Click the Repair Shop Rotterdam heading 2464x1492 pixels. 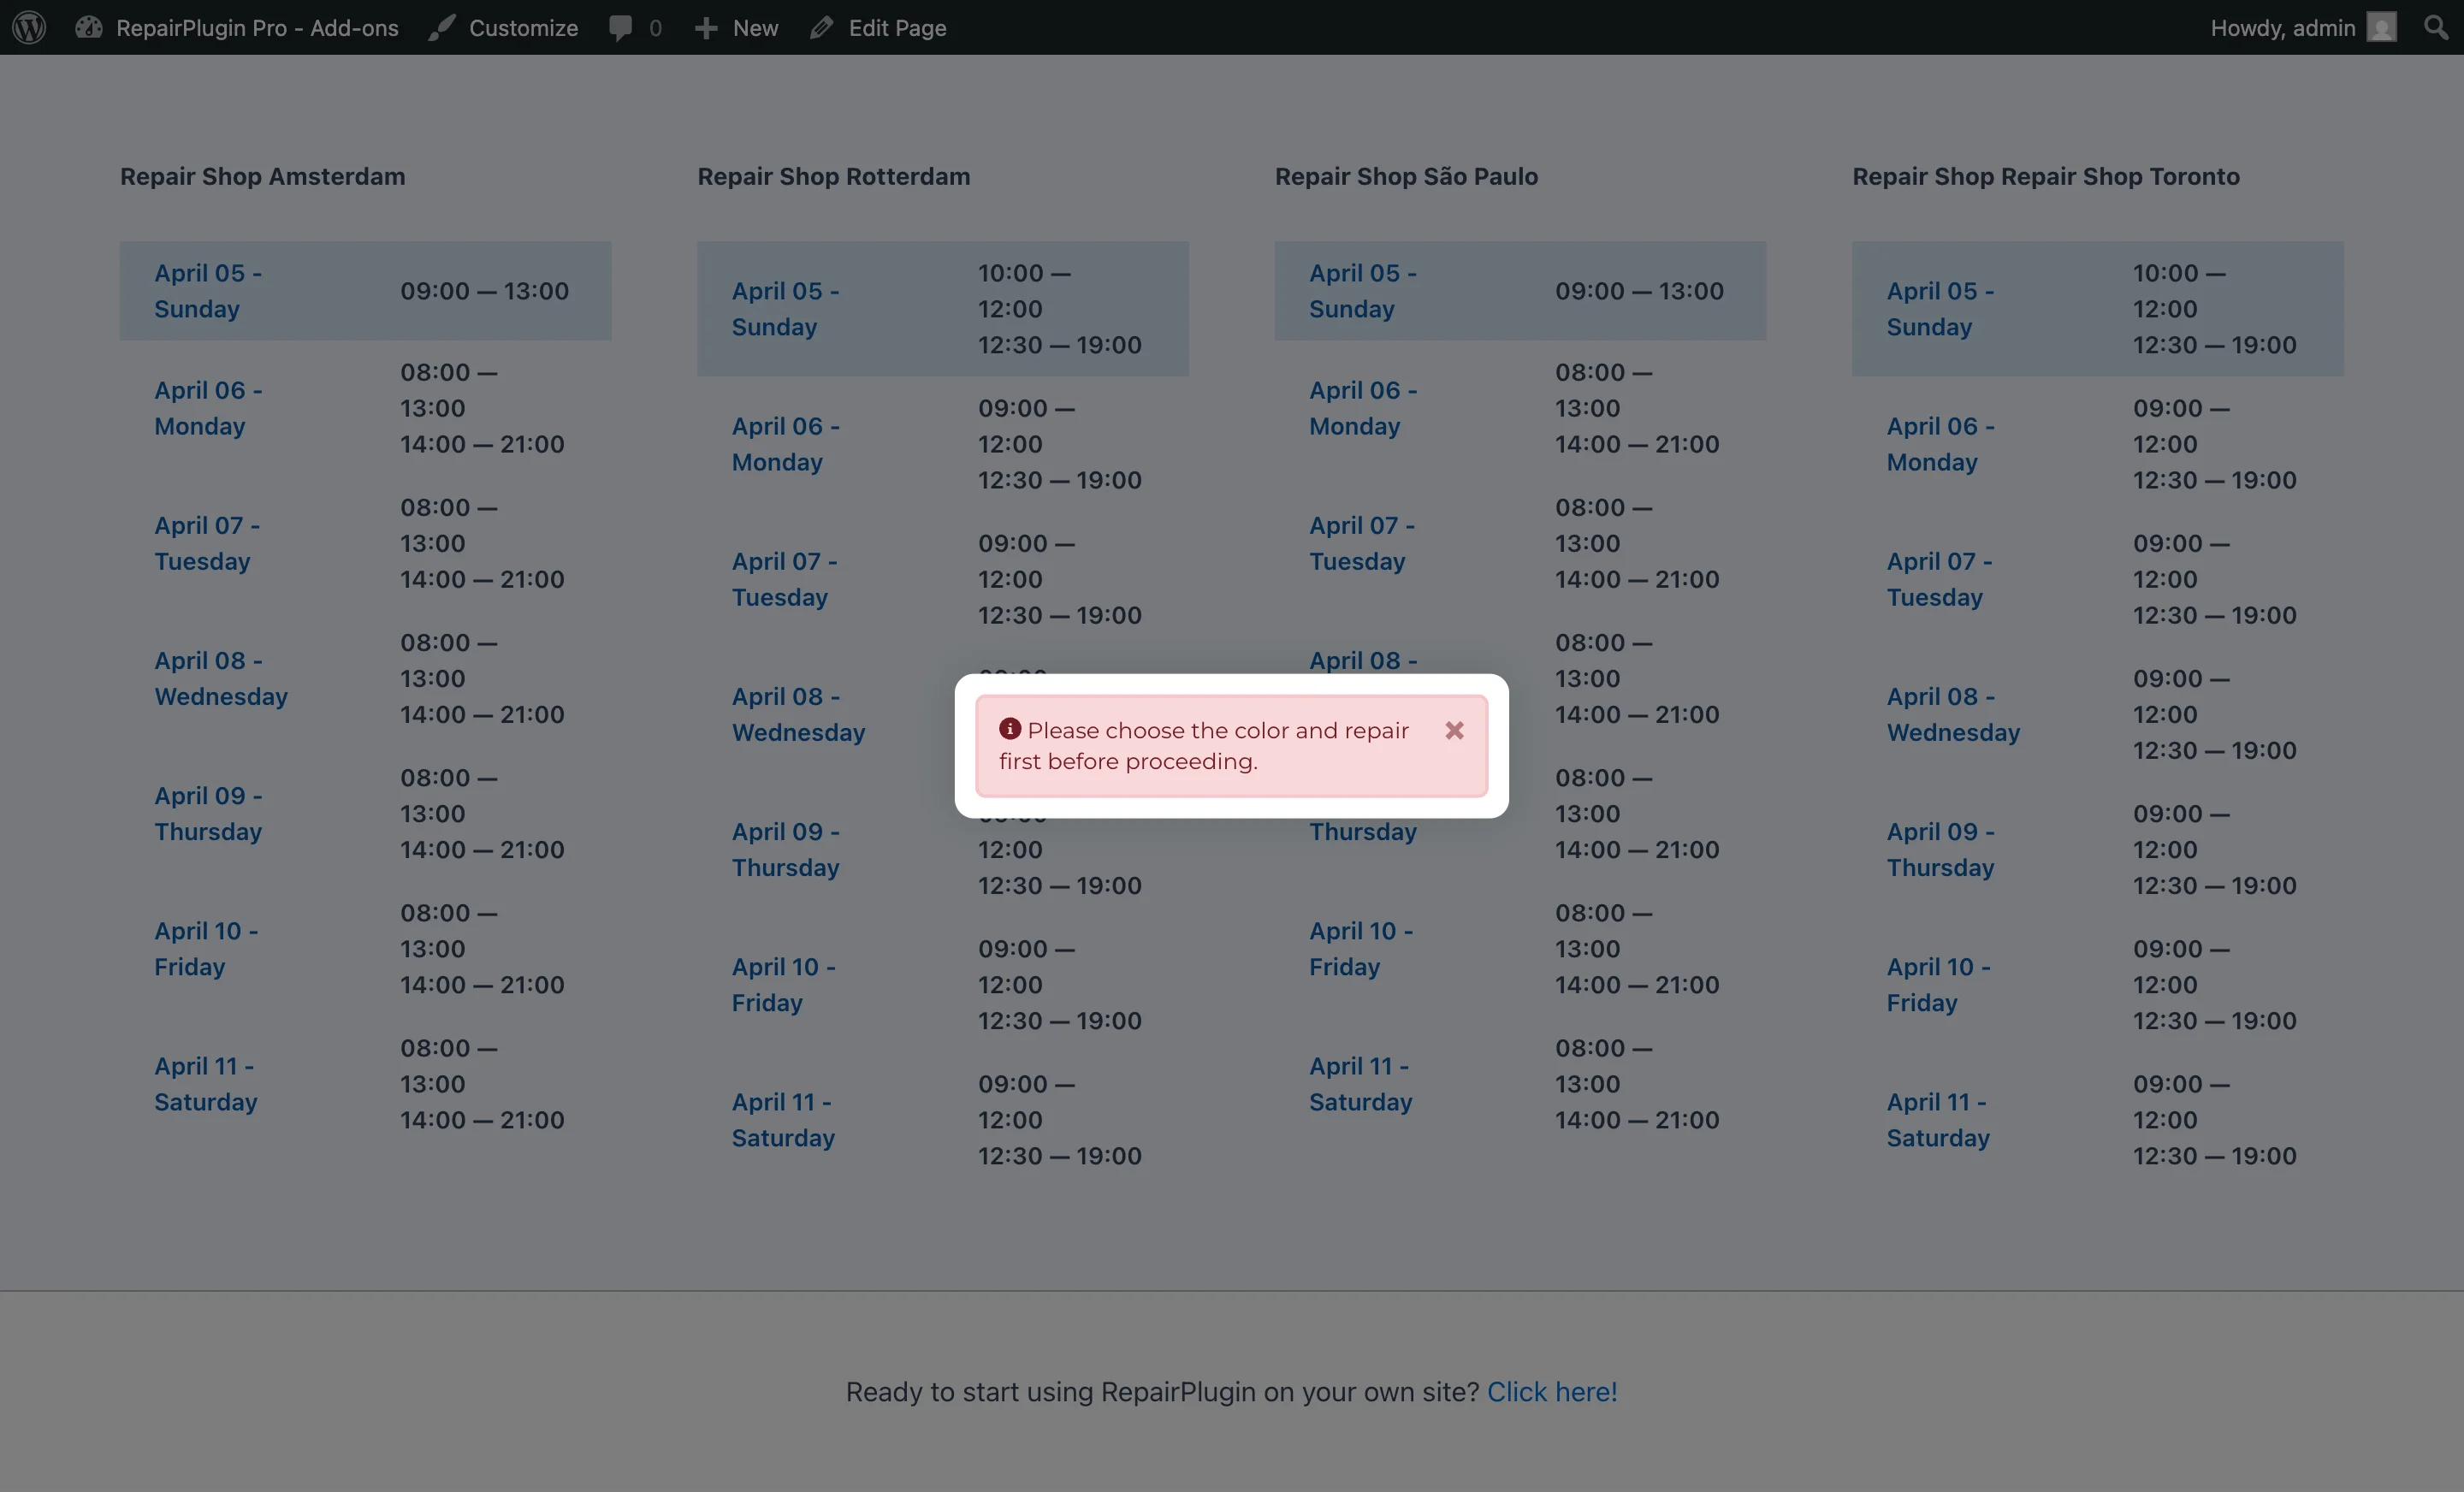pos(833,176)
